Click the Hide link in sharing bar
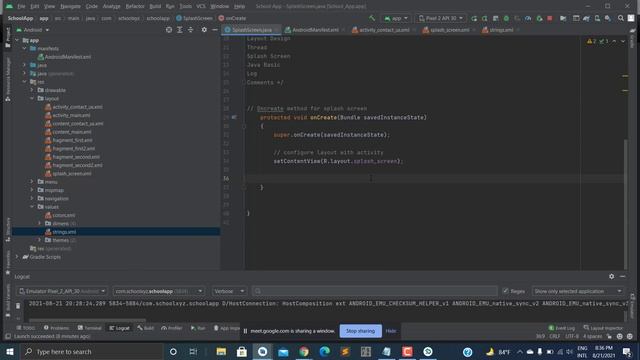The height and width of the screenshot is (360, 640). click(x=391, y=331)
